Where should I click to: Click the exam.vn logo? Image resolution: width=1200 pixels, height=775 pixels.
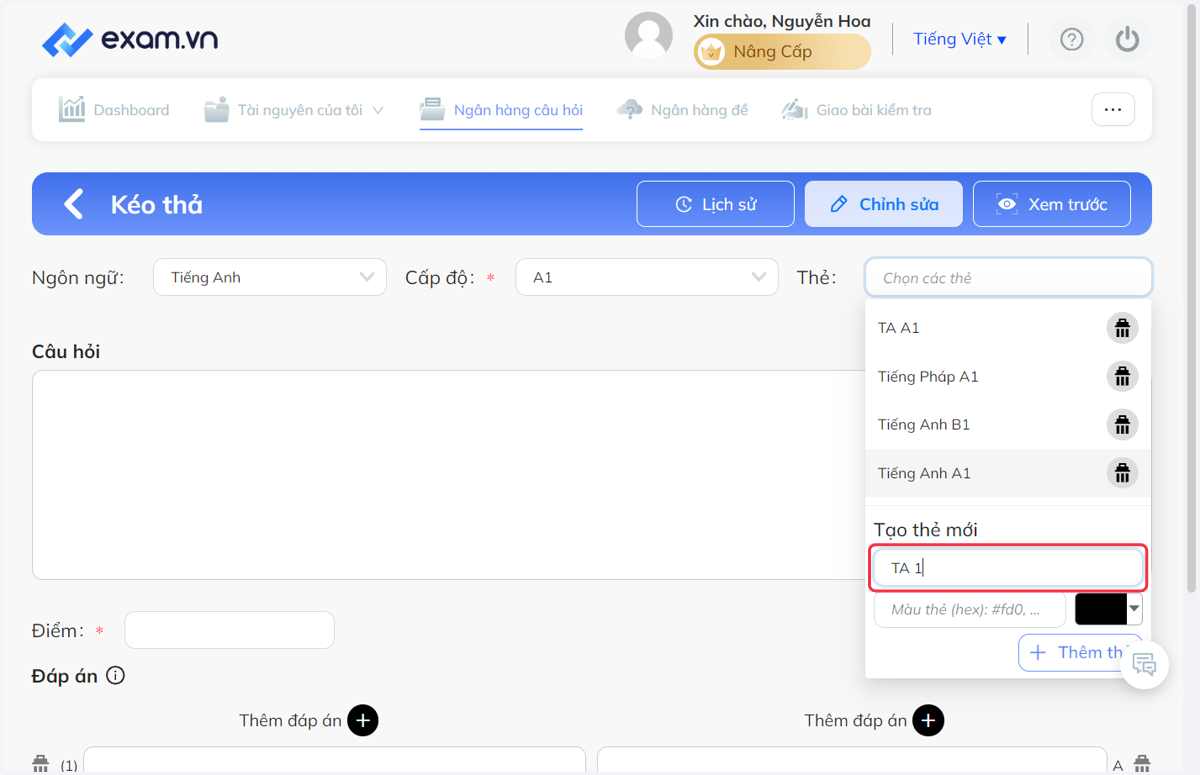click(130, 40)
